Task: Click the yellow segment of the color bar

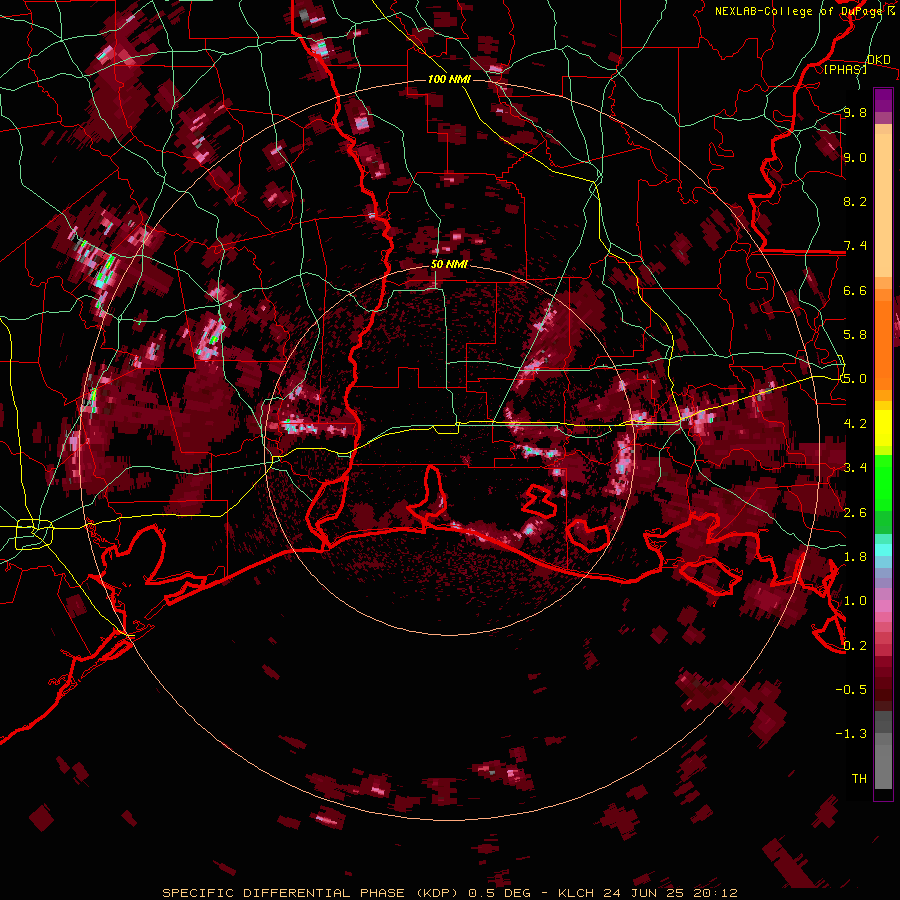Action: tap(883, 428)
